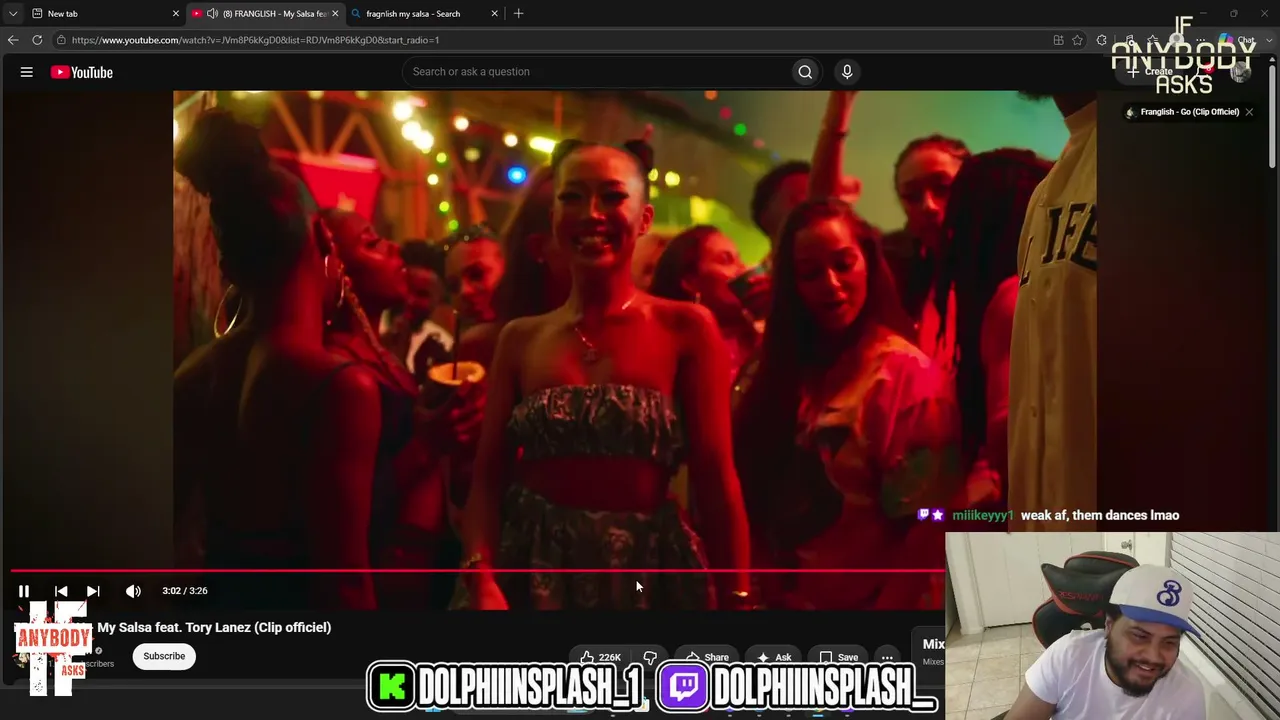Click the youtube.com address bar URL
Image resolution: width=1280 pixels, height=720 pixels.
[255, 40]
